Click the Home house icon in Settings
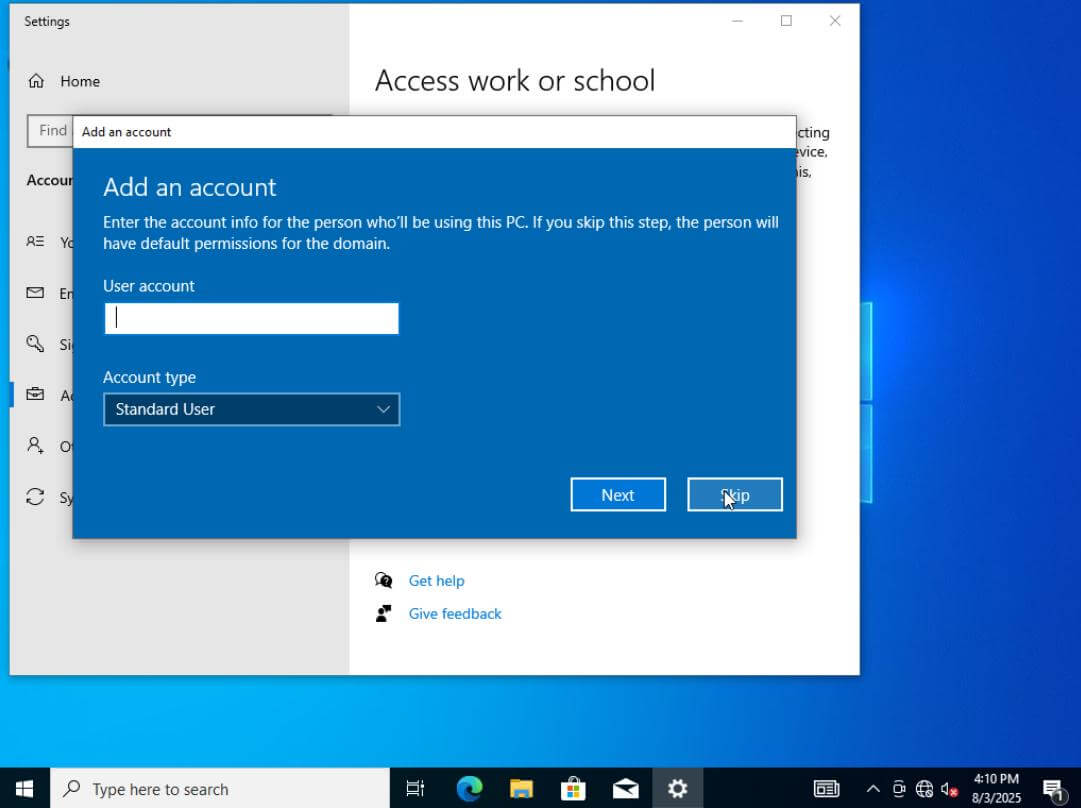The image size is (1081, 808). click(x=36, y=81)
